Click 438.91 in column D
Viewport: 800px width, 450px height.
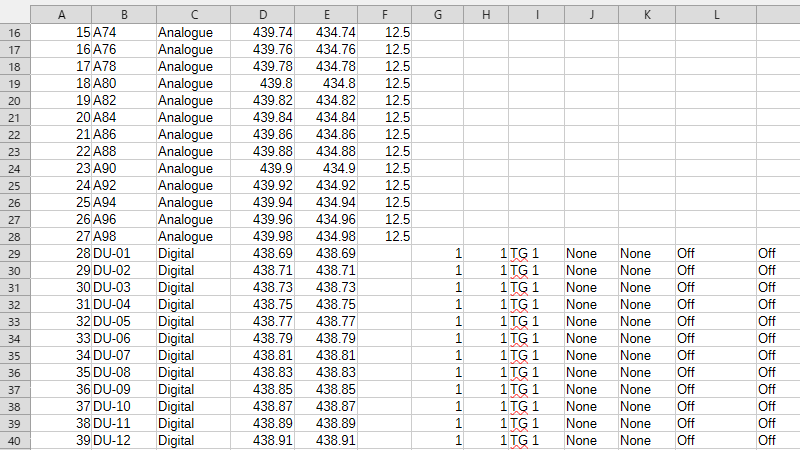(262, 440)
